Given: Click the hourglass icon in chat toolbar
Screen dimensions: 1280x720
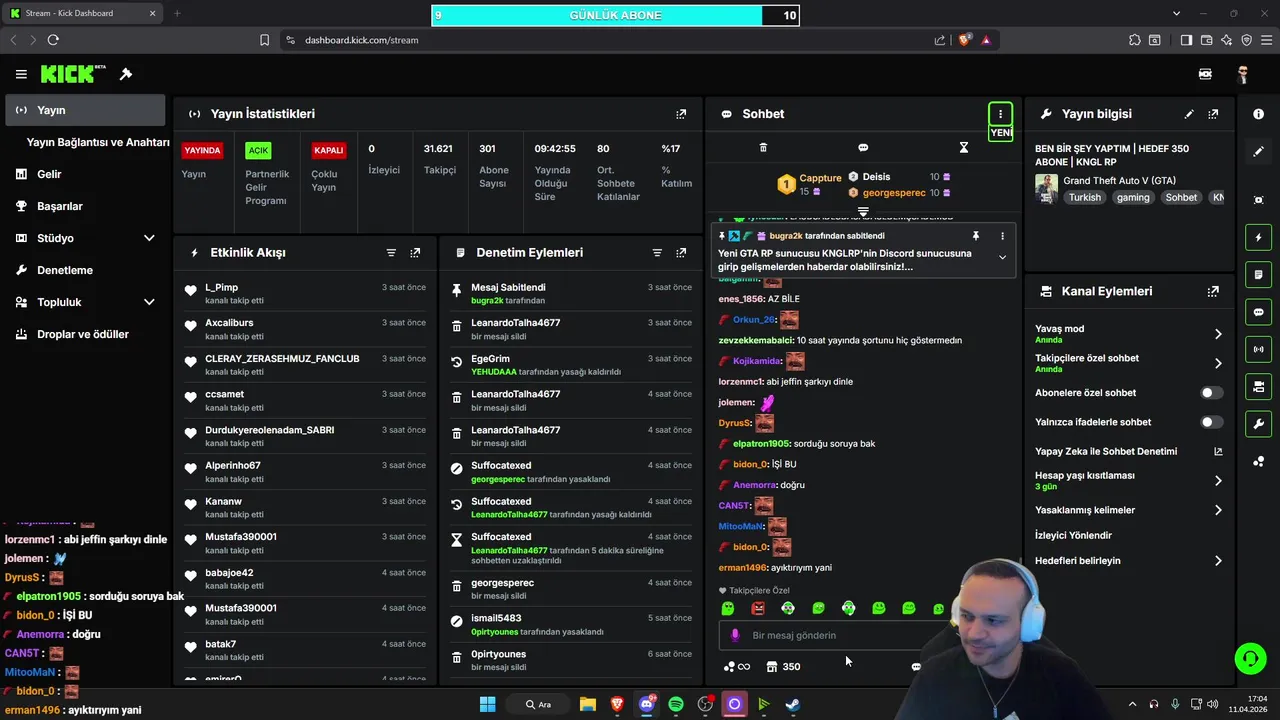Looking at the screenshot, I should (x=963, y=147).
